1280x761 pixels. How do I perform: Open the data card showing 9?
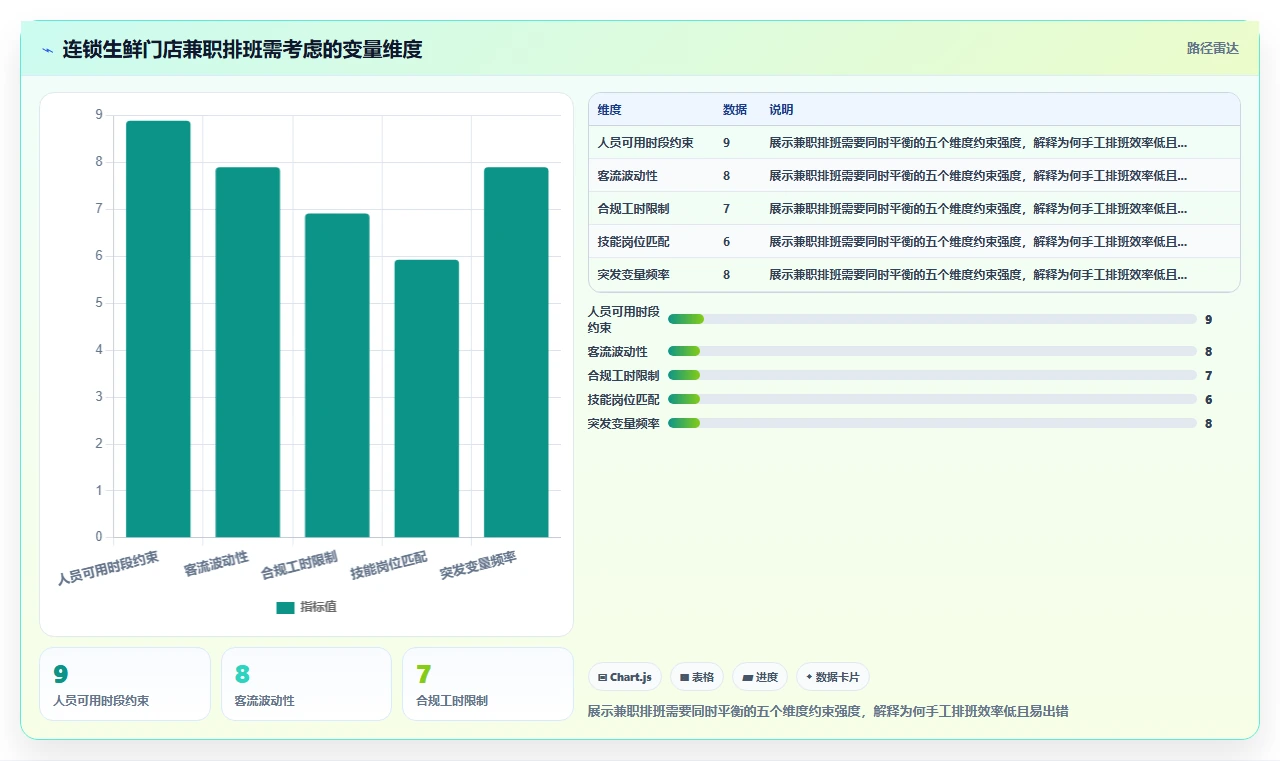125,684
